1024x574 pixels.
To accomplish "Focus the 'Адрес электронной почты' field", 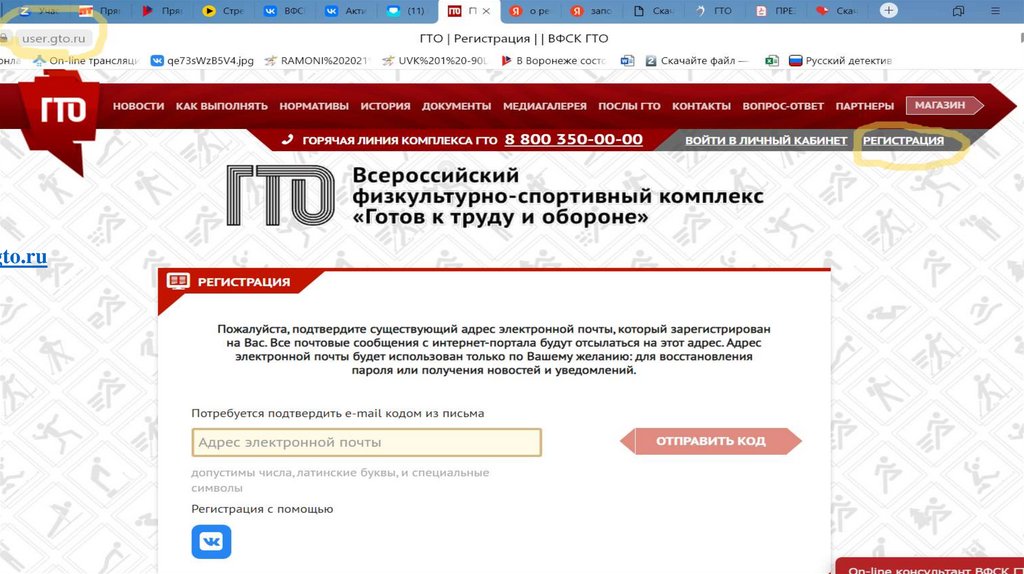I will [x=366, y=442].
